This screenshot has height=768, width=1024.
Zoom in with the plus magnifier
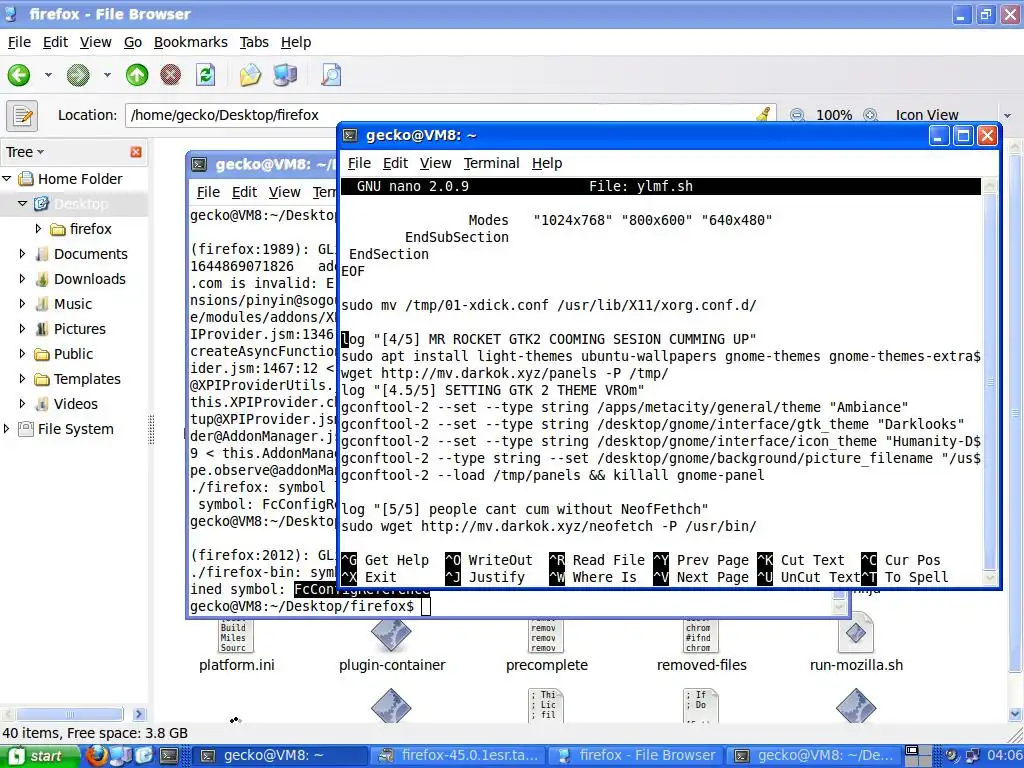point(870,116)
